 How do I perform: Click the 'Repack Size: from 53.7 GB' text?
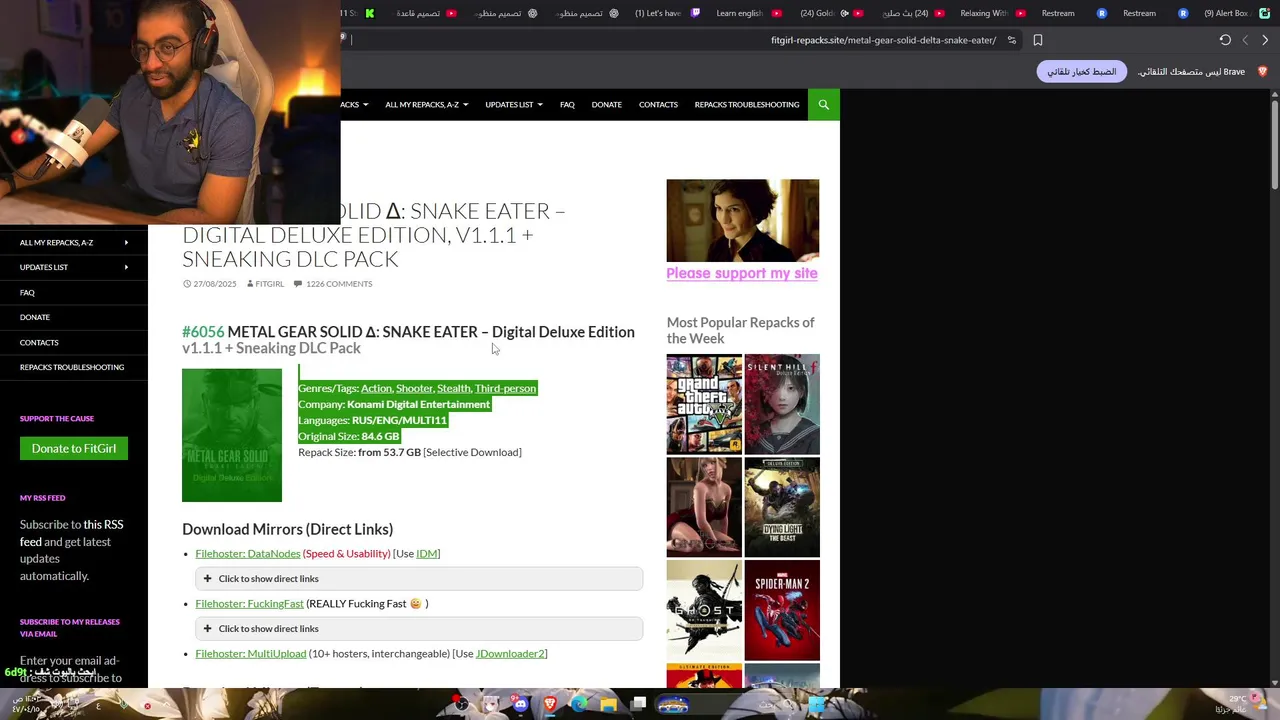(x=359, y=452)
